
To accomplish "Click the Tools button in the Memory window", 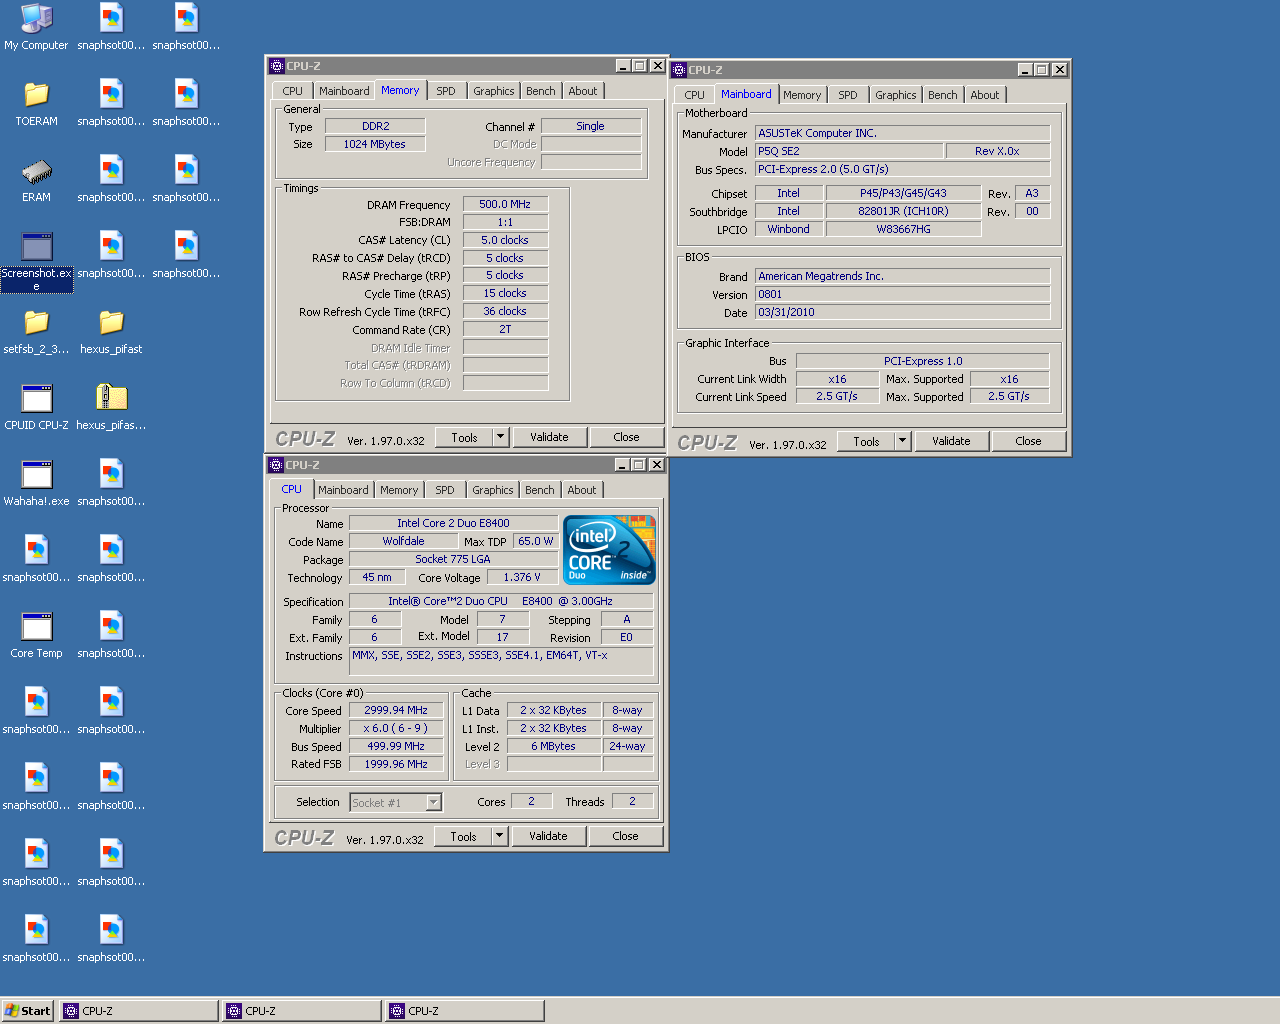I will pos(465,437).
